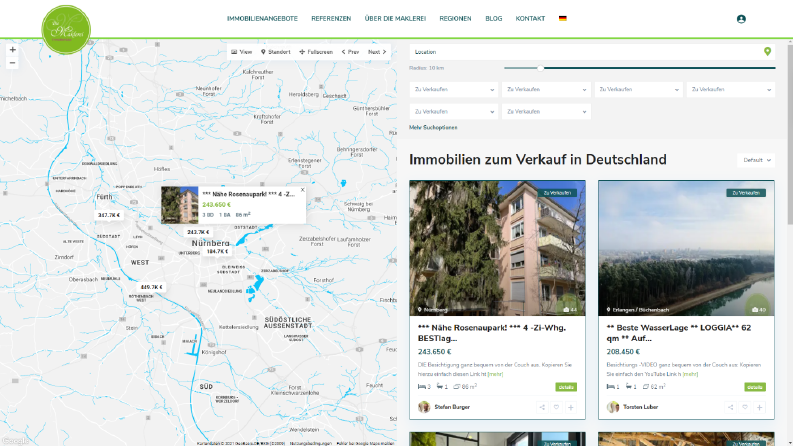
Task: Open Blog menu item
Action: [494, 18]
